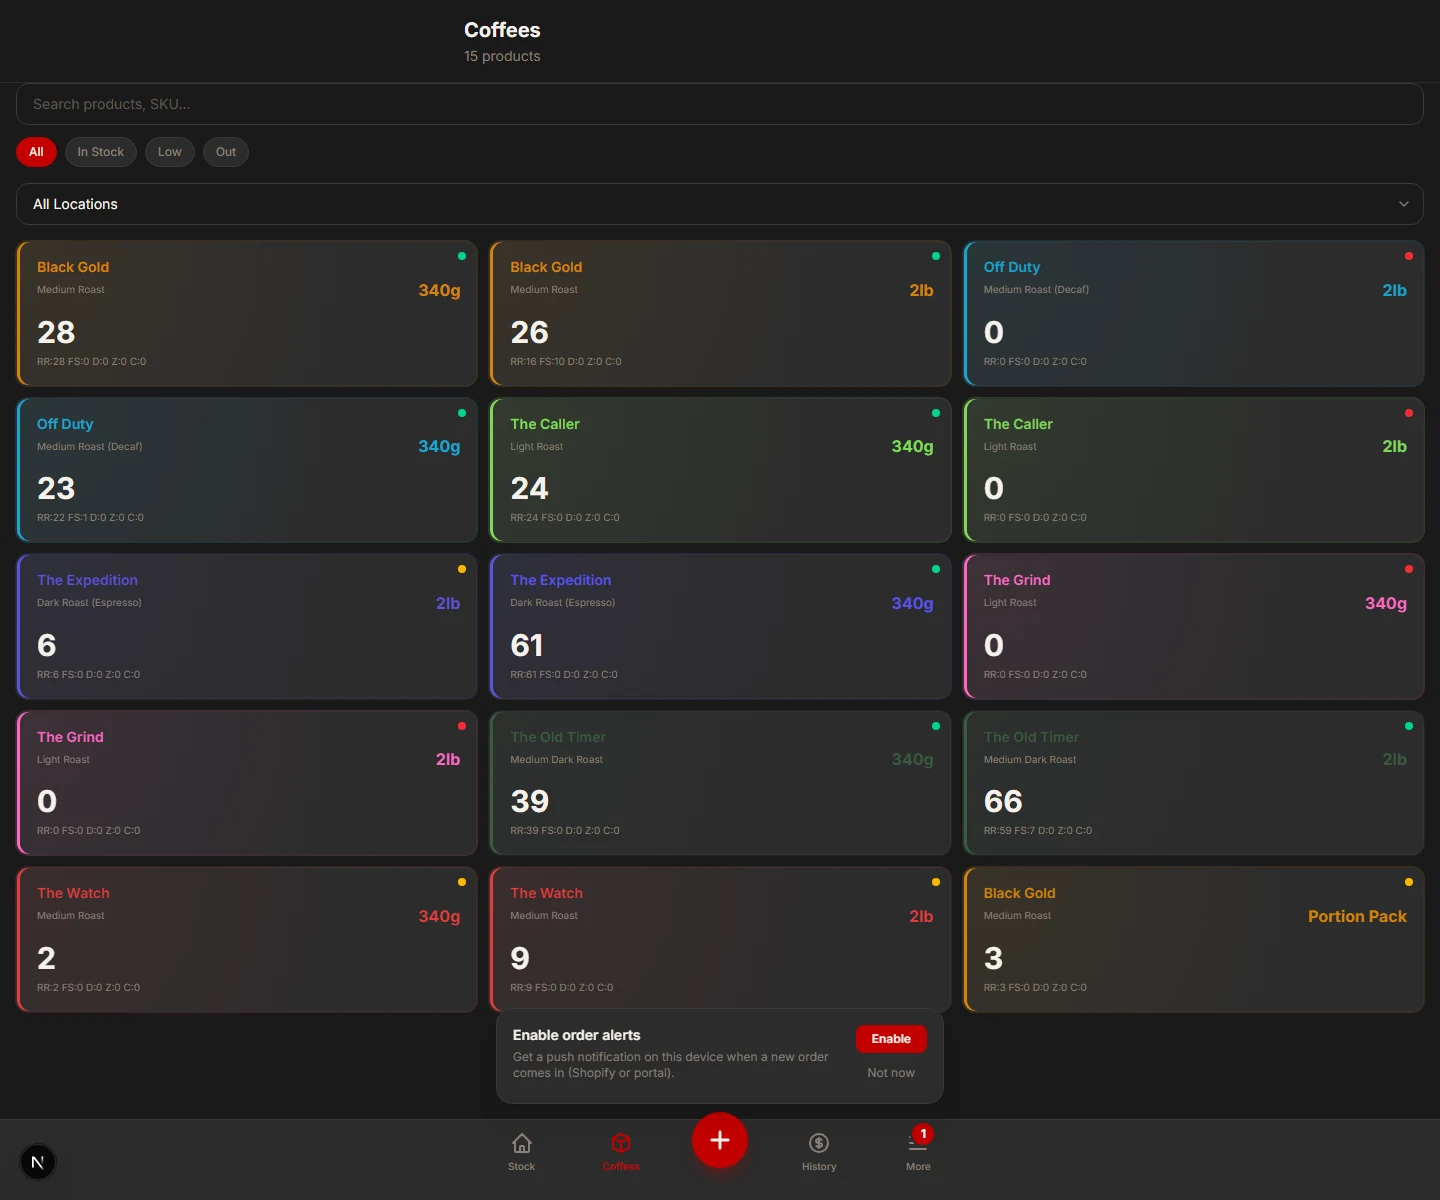Tap the red plus add button
The height and width of the screenshot is (1200, 1440).
pyautogui.click(x=720, y=1140)
